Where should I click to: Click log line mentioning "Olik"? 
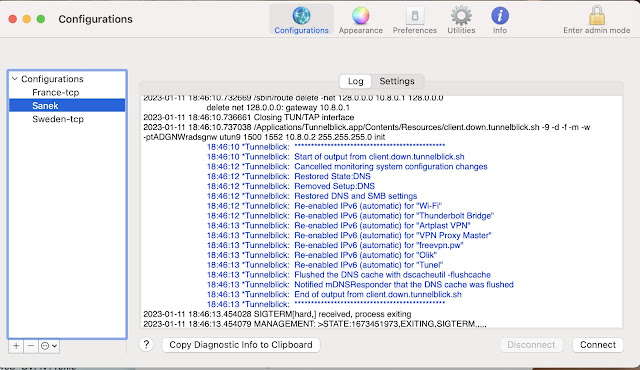[322, 255]
